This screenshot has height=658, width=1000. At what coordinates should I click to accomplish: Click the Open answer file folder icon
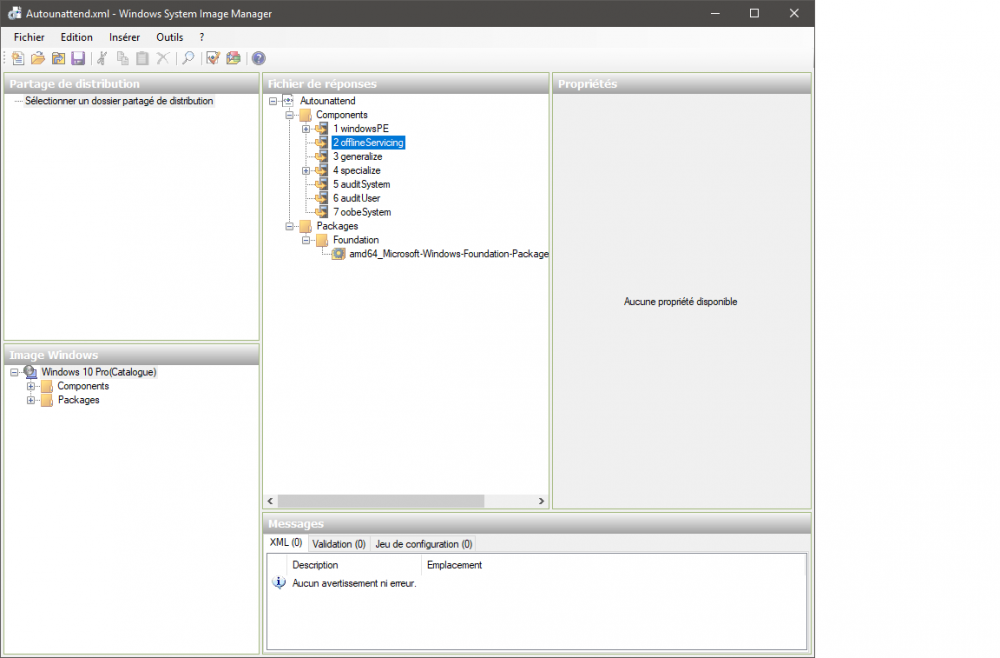38,58
